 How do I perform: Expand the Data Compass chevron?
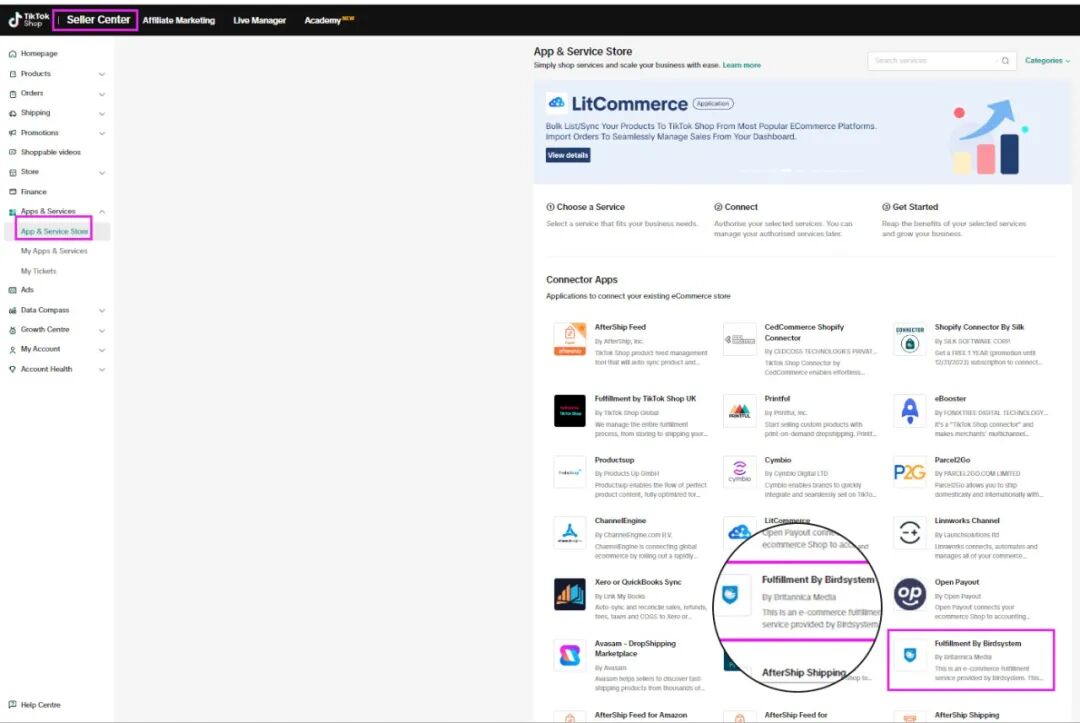point(102,311)
